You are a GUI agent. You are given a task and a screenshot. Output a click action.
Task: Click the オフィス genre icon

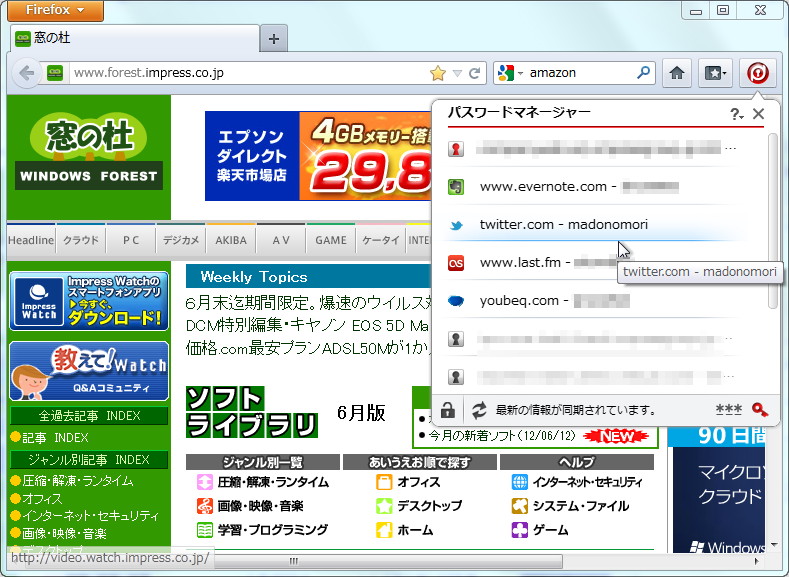click(x=384, y=482)
